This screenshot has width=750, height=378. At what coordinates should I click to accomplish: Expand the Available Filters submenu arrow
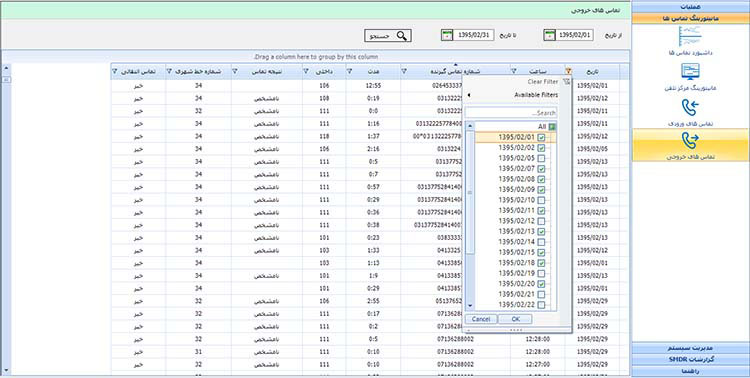(x=469, y=95)
